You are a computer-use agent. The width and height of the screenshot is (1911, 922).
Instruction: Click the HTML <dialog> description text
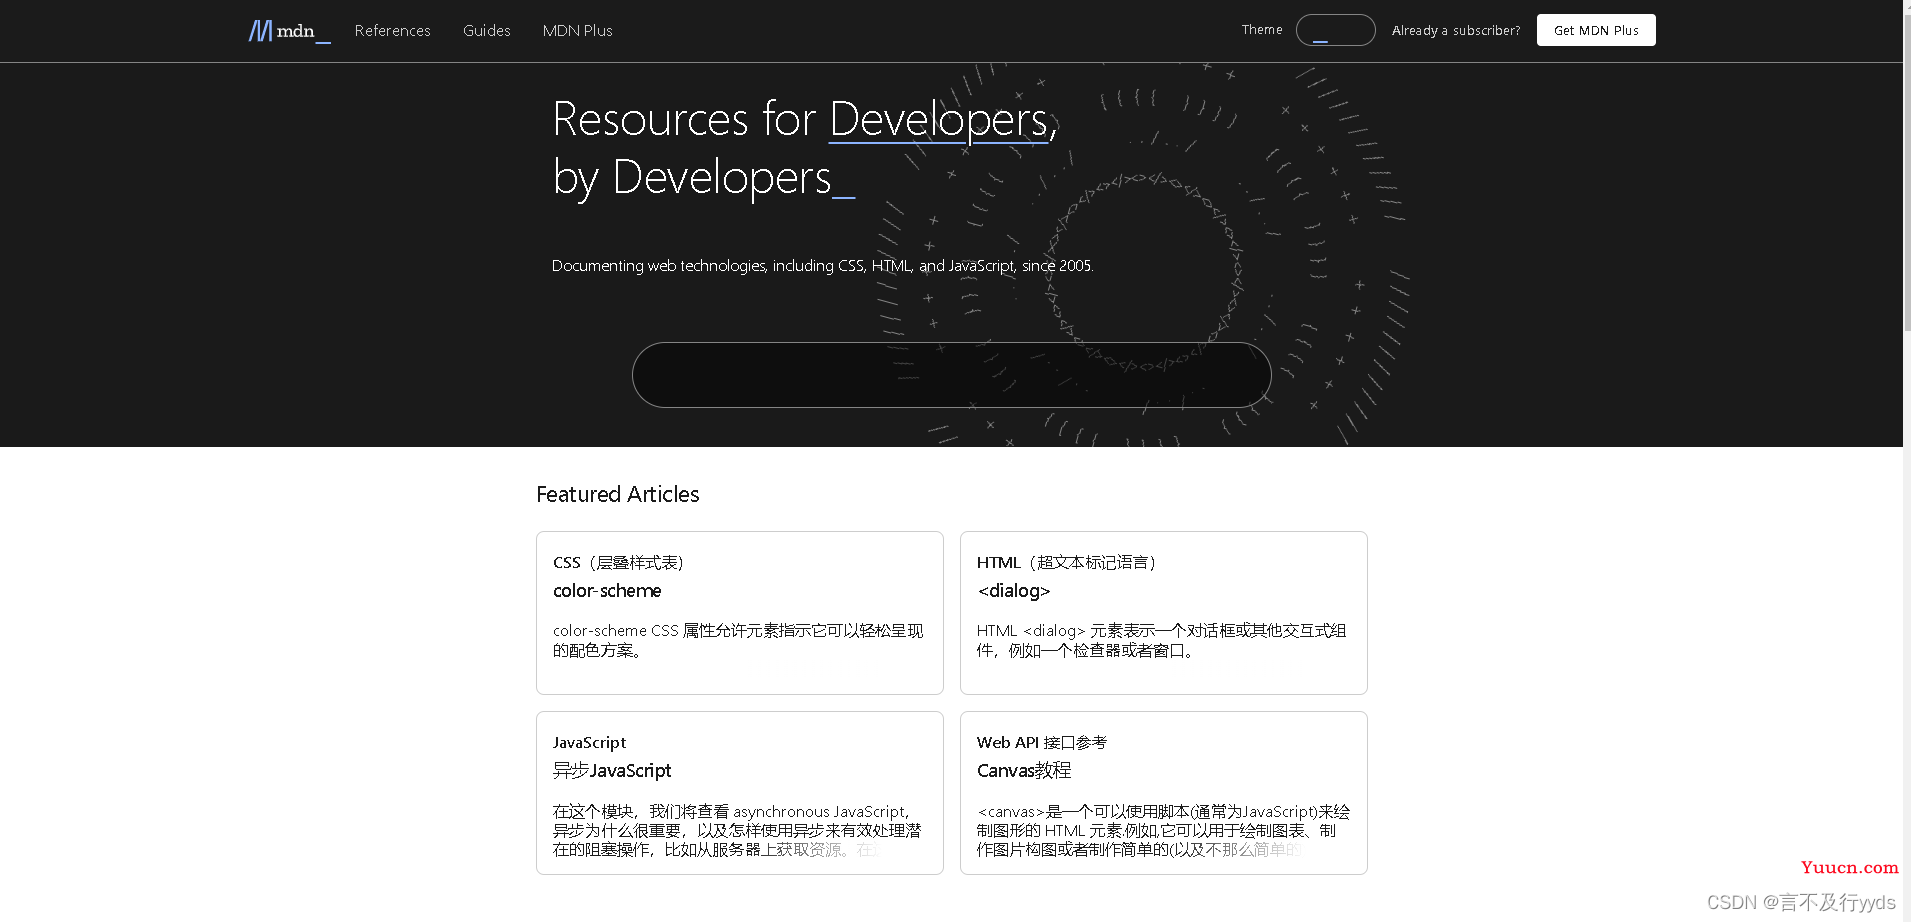1162,641
